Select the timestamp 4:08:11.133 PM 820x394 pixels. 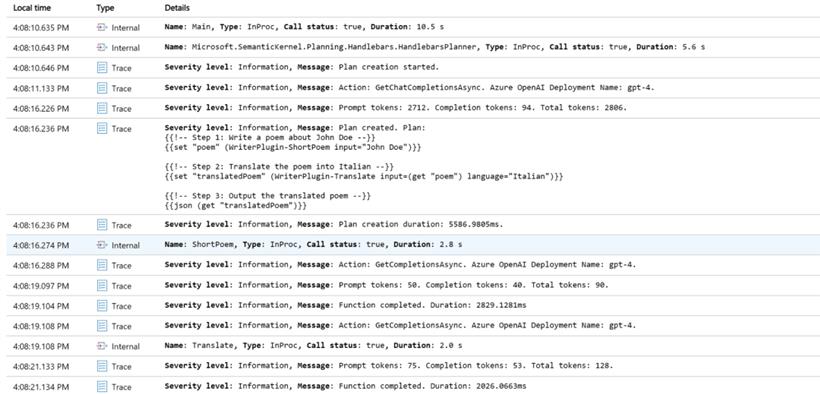41,88
